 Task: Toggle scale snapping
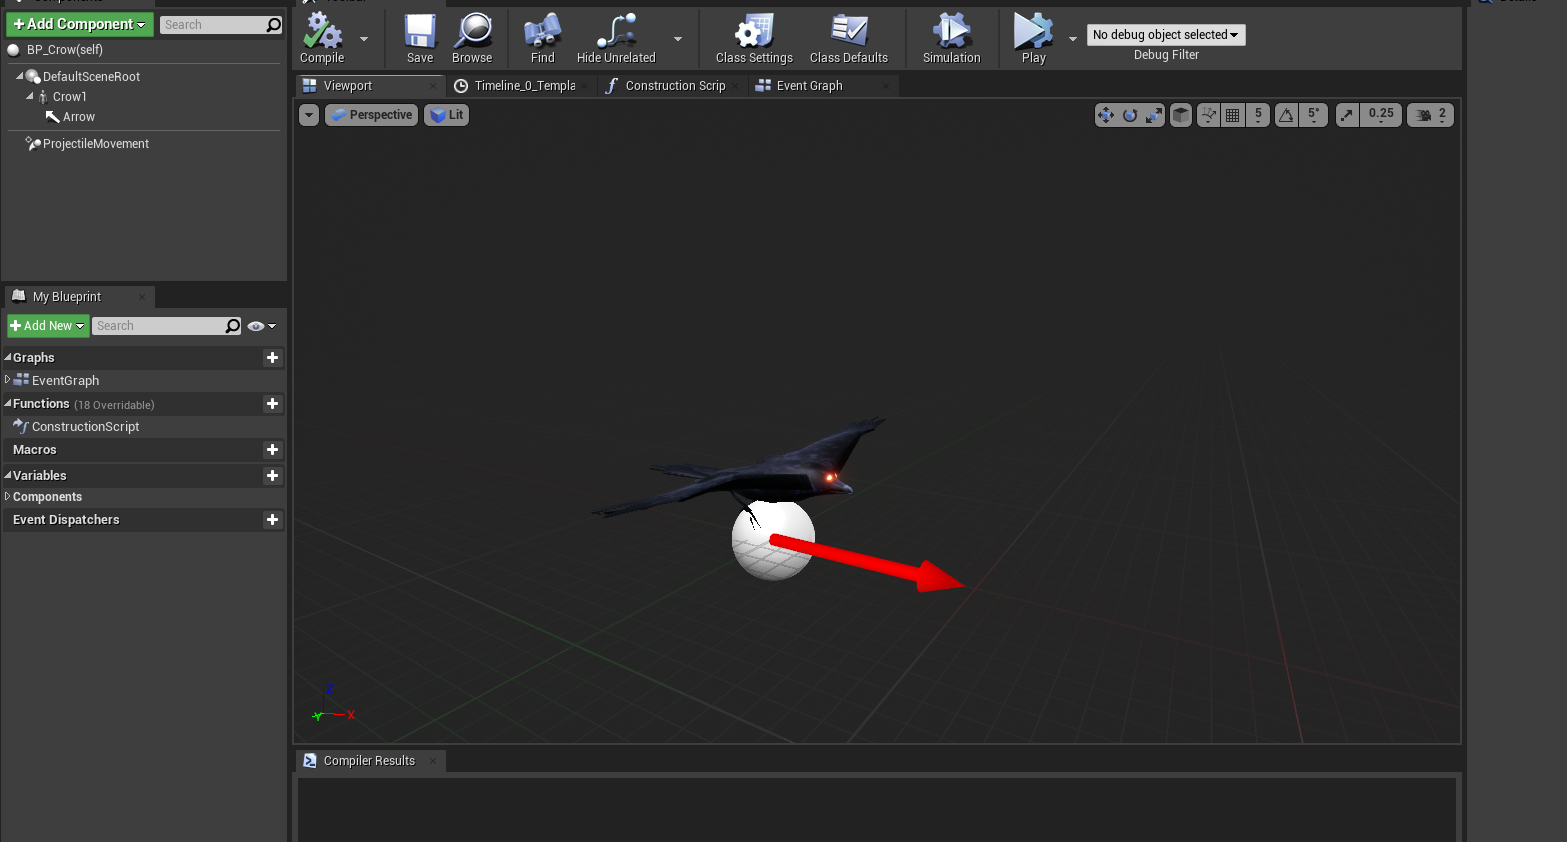(1348, 115)
